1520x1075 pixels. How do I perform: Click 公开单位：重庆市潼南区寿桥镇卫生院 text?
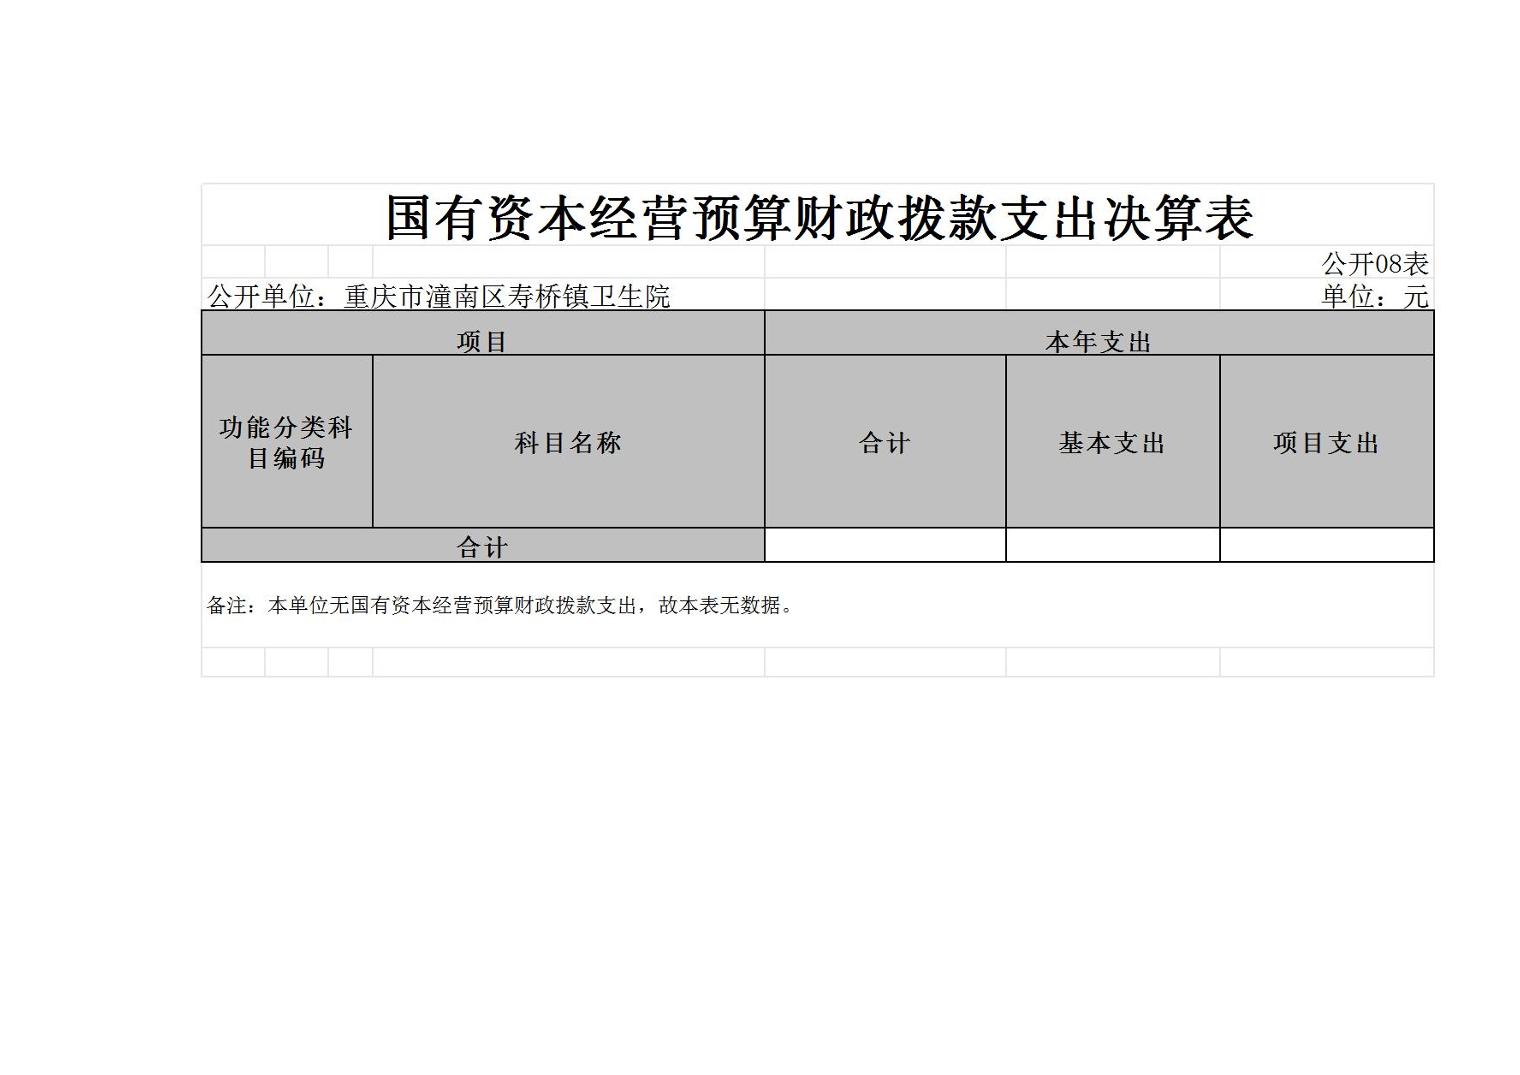click(x=438, y=296)
